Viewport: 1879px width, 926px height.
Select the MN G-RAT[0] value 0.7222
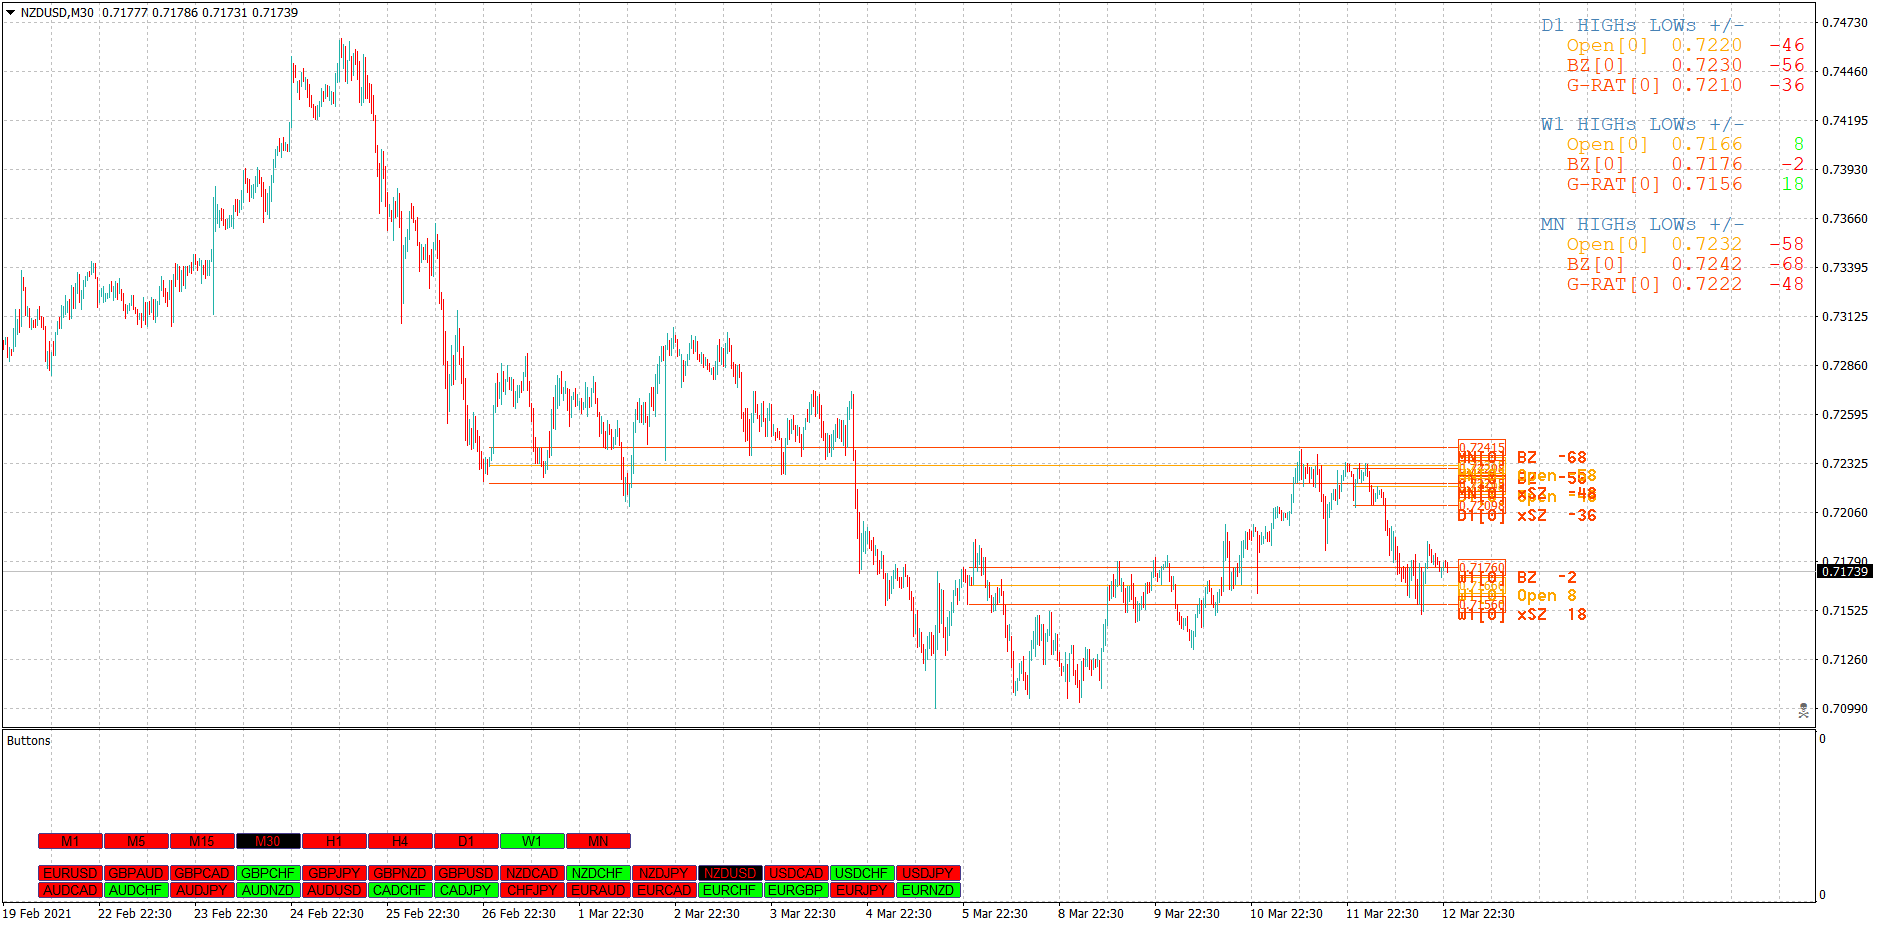pos(1707,284)
